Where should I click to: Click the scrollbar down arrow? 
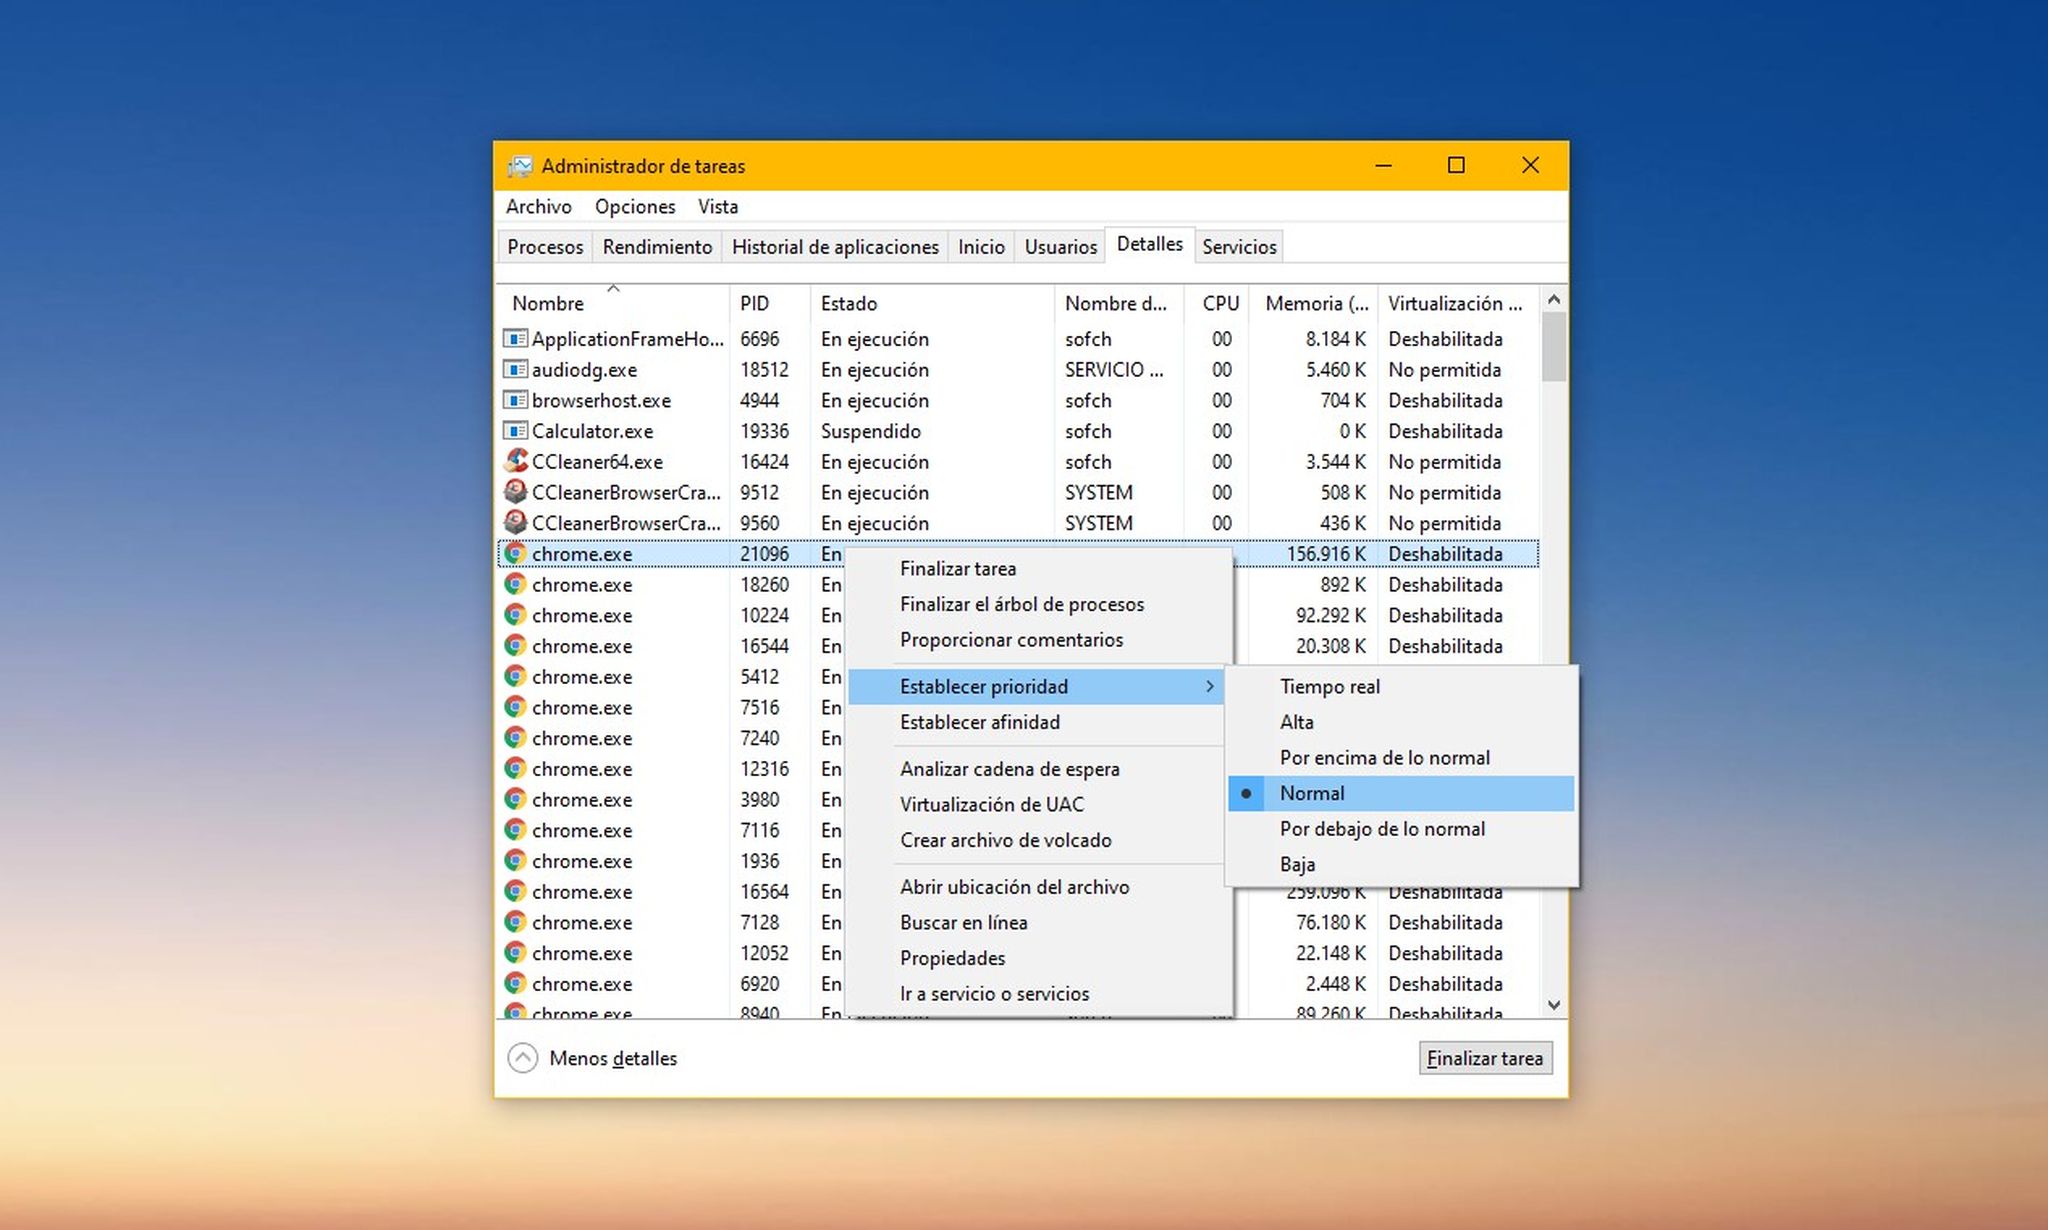(1552, 1004)
